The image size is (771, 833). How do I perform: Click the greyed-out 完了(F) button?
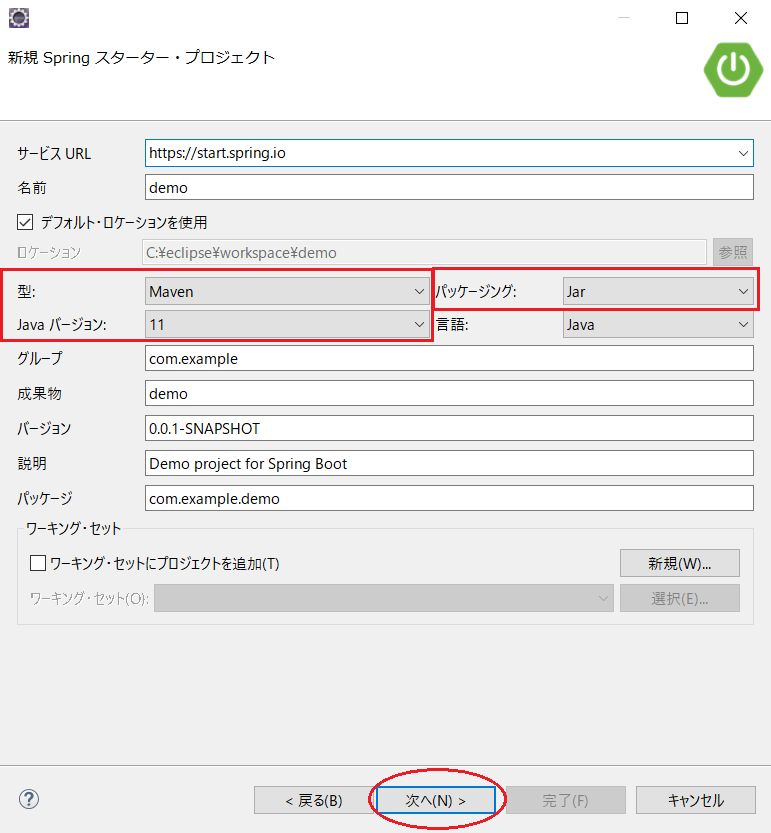pos(565,800)
